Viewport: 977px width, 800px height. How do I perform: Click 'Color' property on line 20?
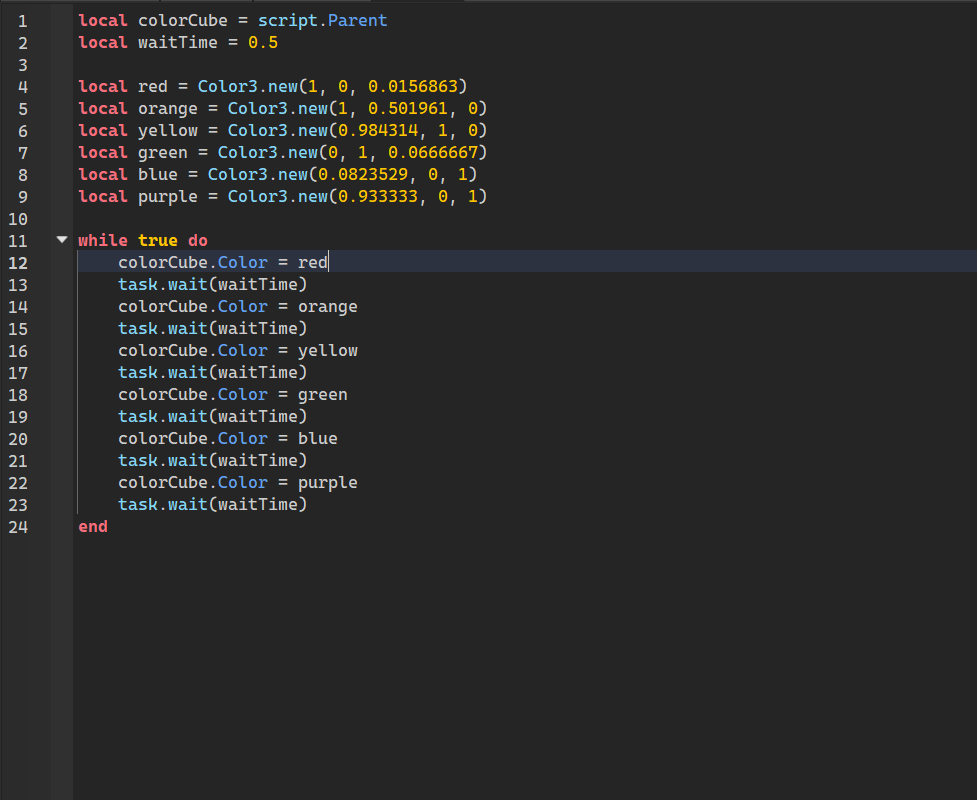(x=242, y=439)
